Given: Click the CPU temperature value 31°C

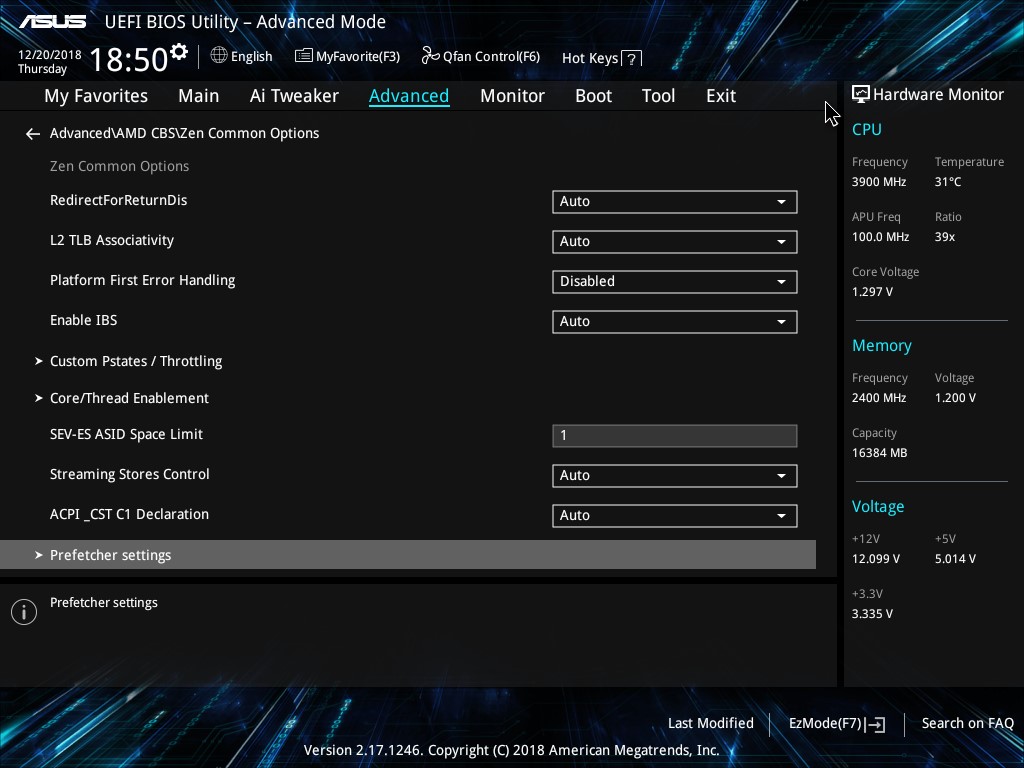Looking at the screenshot, I should [948, 182].
